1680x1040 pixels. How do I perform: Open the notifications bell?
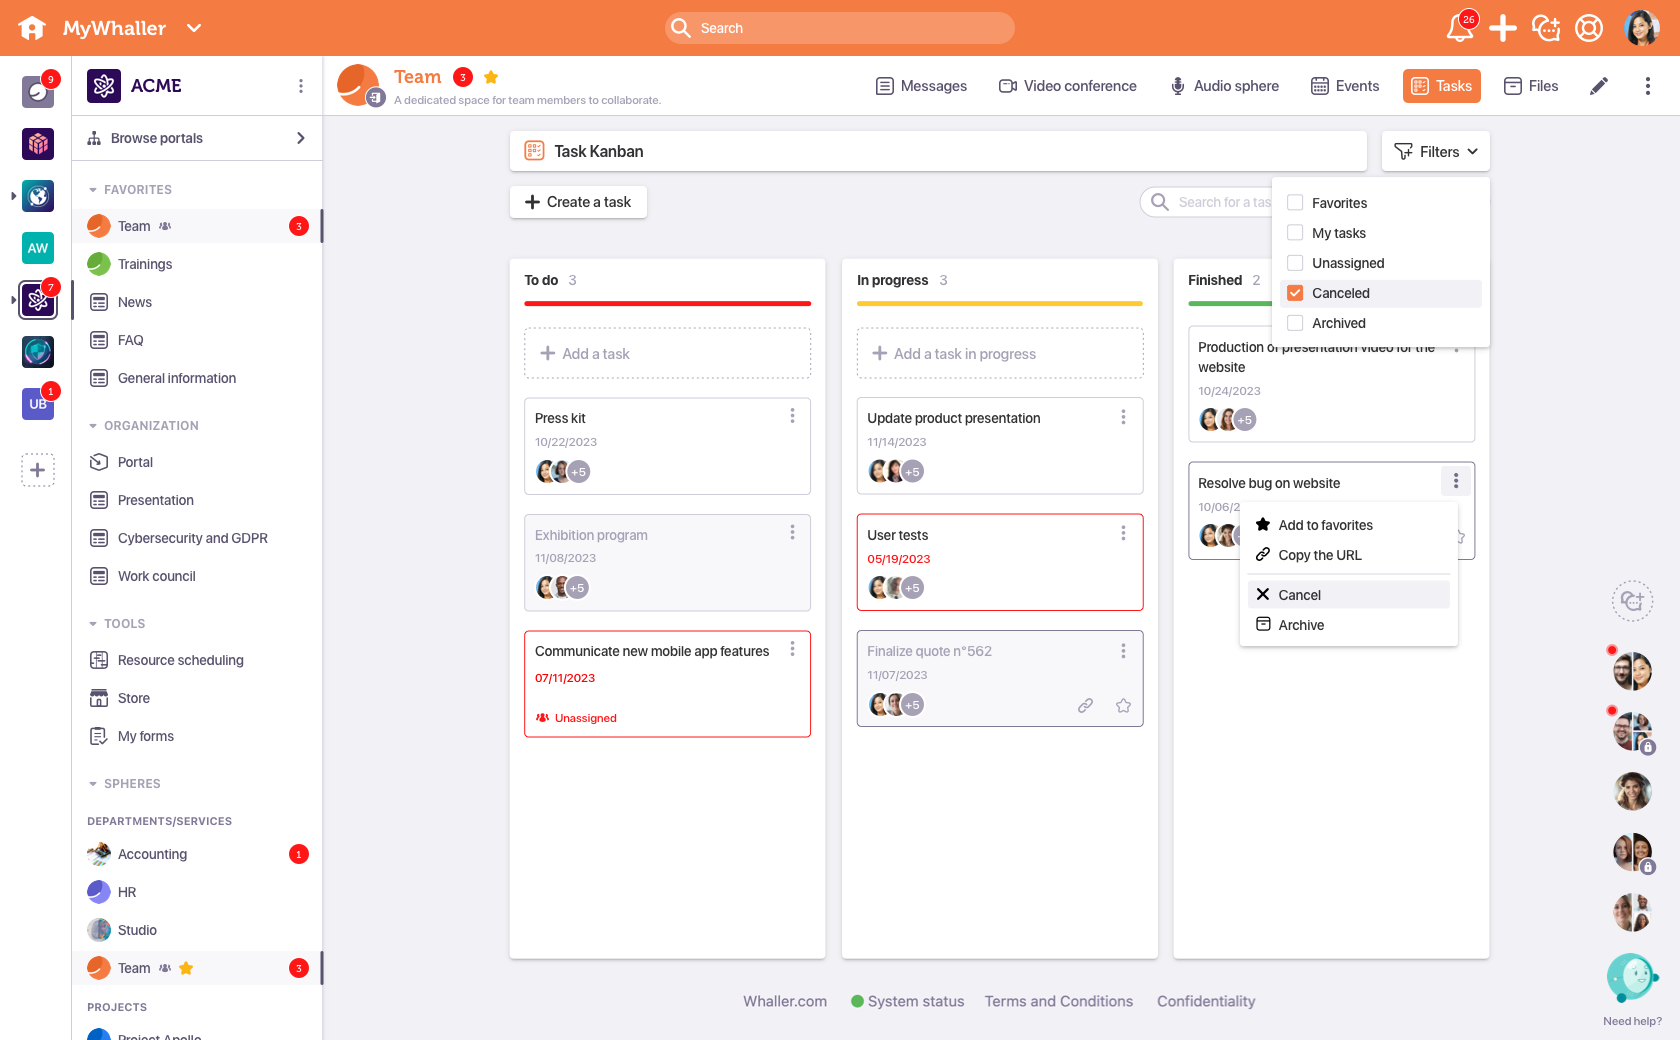(1459, 28)
